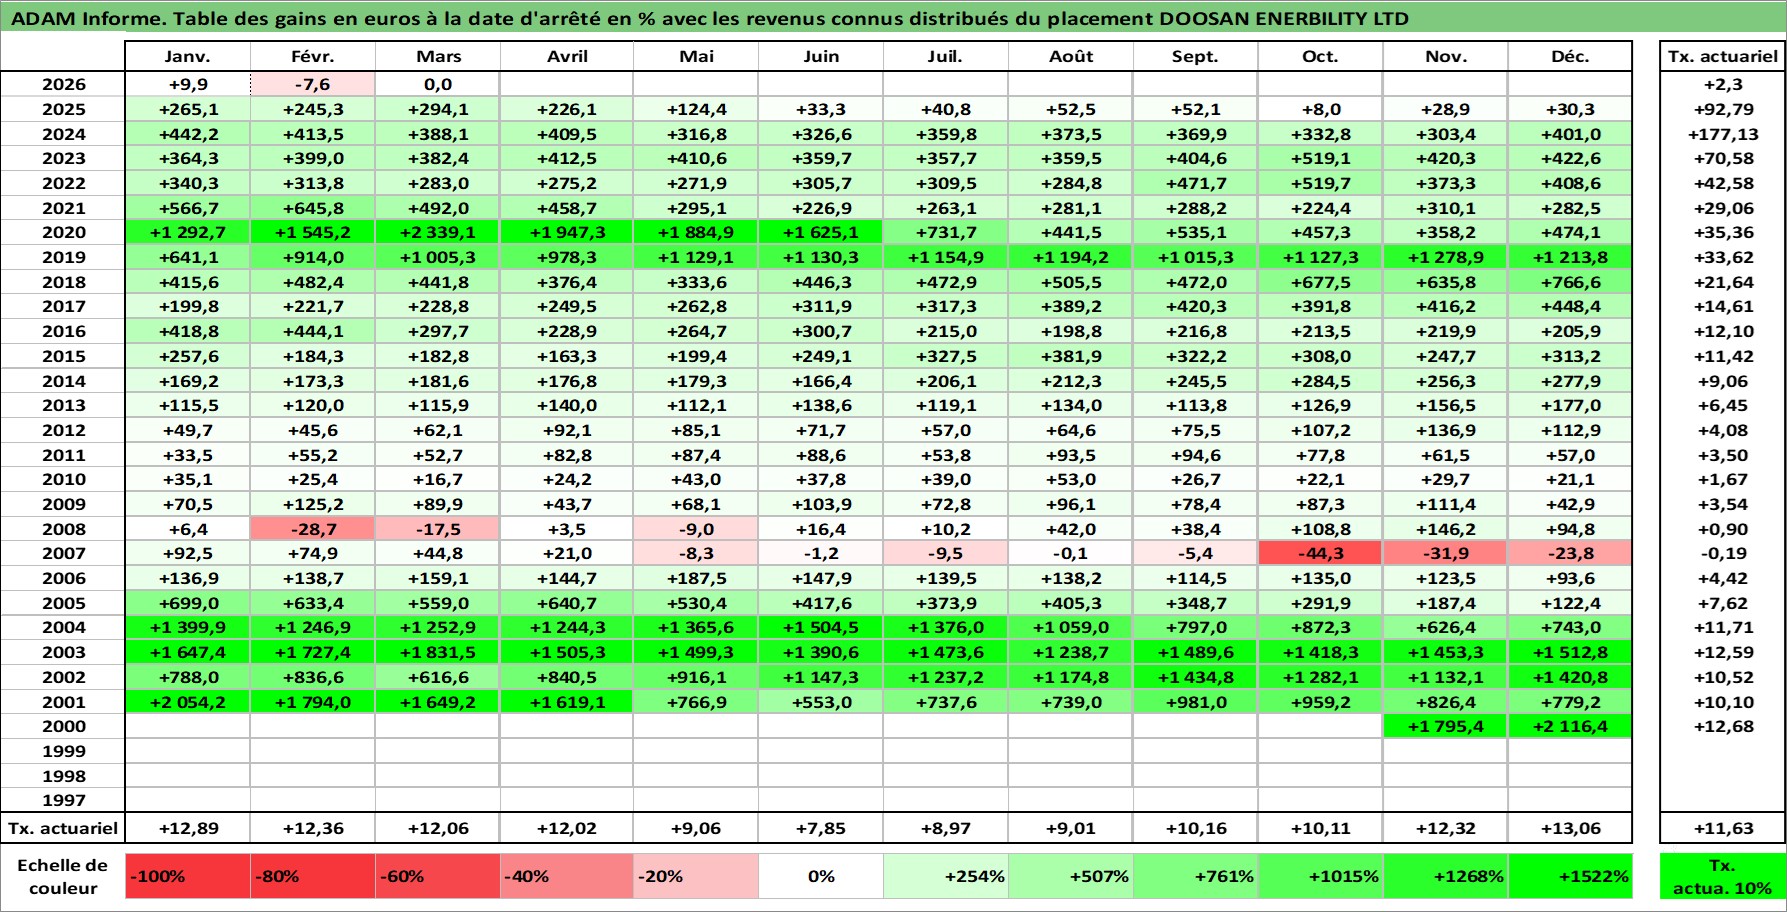The height and width of the screenshot is (912, 1787).
Task: Click the +1268% legend swatch
Action: click(x=1446, y=876)
